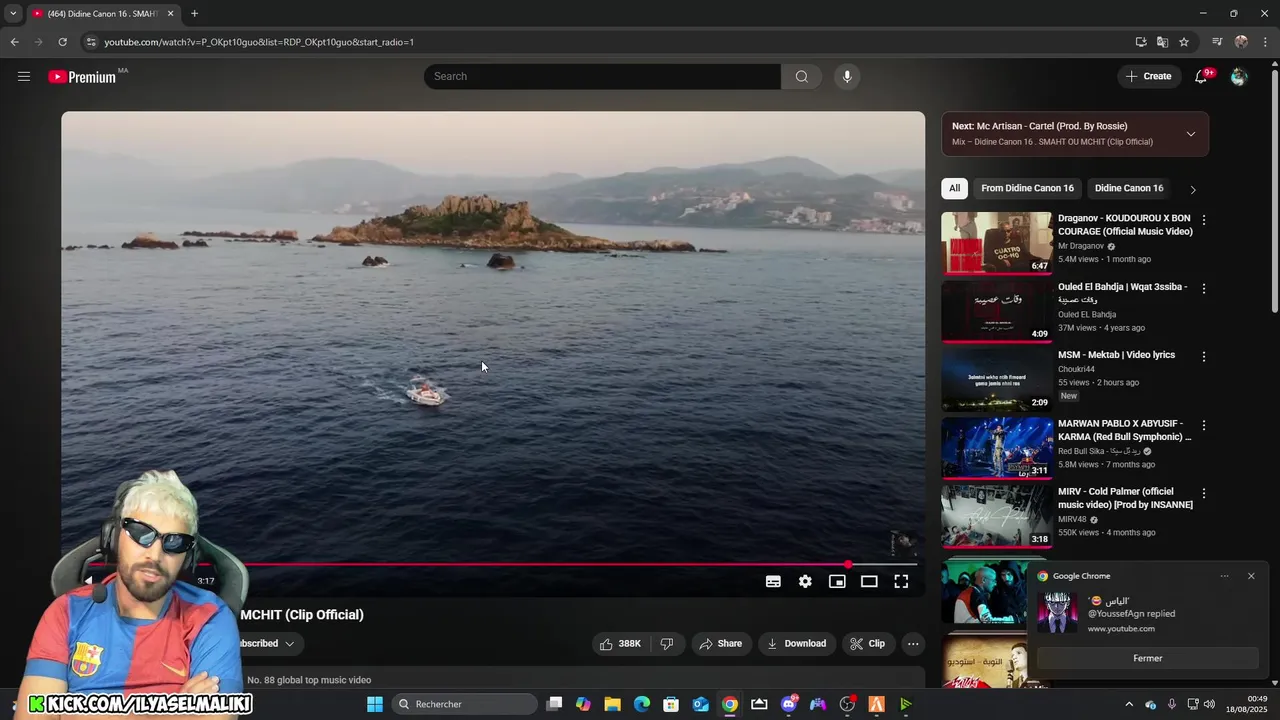Expand the Subscribed notification dropdown
The width and height of the screenshot is (1280, 720).
point(290,644)
